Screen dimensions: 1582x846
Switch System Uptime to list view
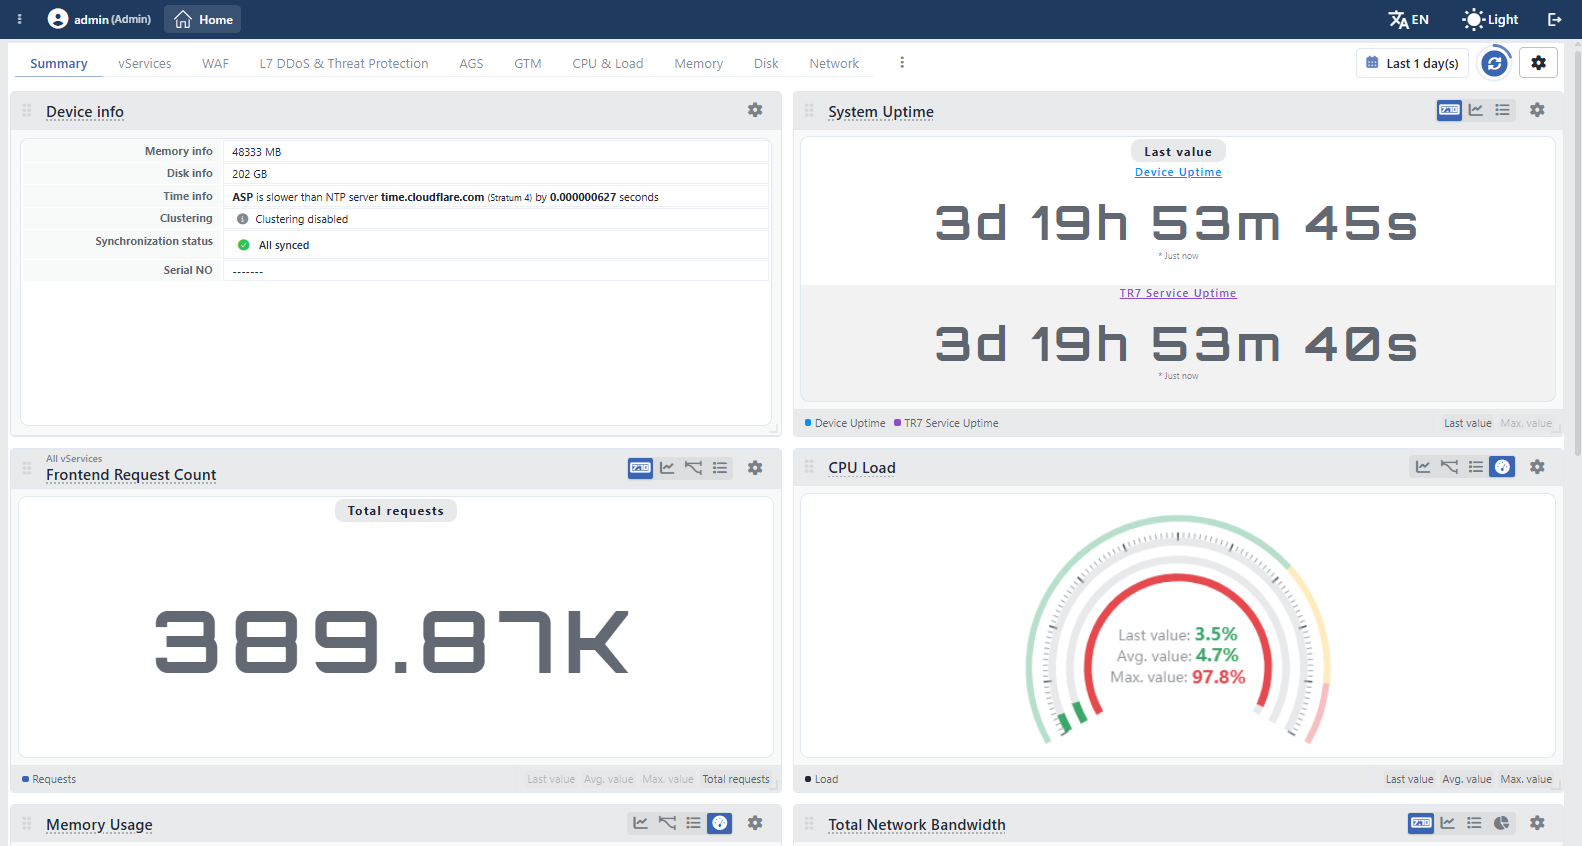[1502, 110]
